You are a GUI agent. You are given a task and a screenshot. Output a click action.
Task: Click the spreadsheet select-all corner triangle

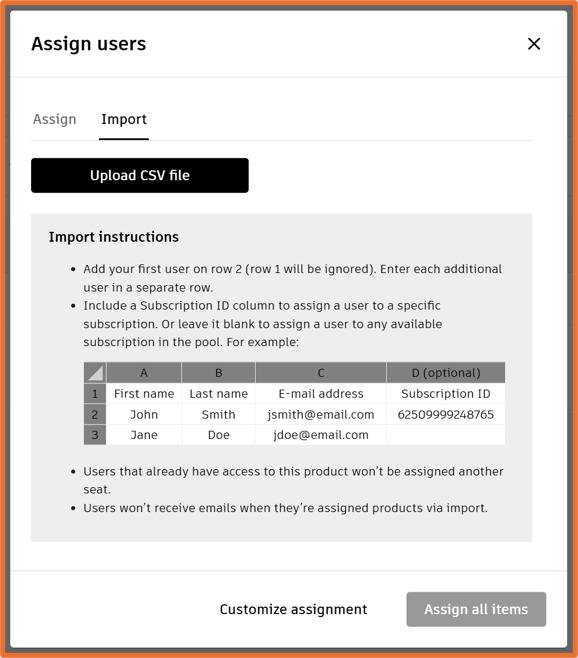tap(95, 373)
